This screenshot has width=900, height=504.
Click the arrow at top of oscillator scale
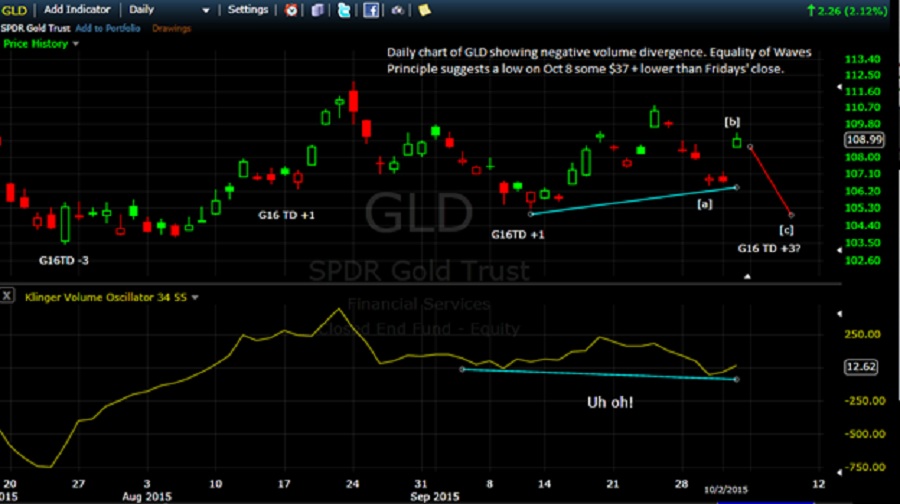[x=839, y=314]
